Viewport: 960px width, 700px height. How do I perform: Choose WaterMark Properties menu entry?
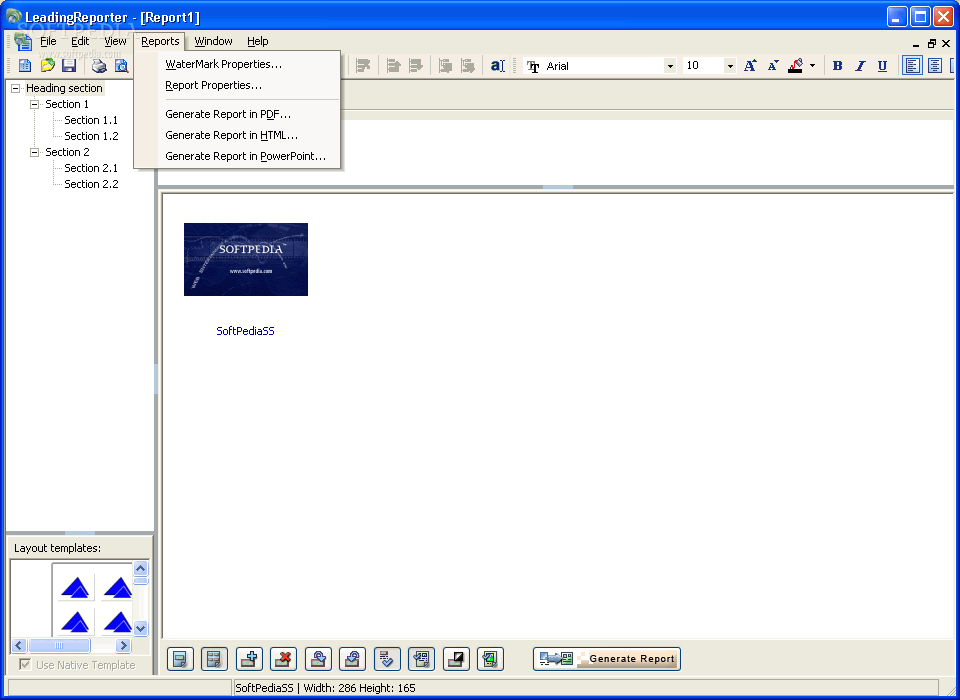coord(238,64)
